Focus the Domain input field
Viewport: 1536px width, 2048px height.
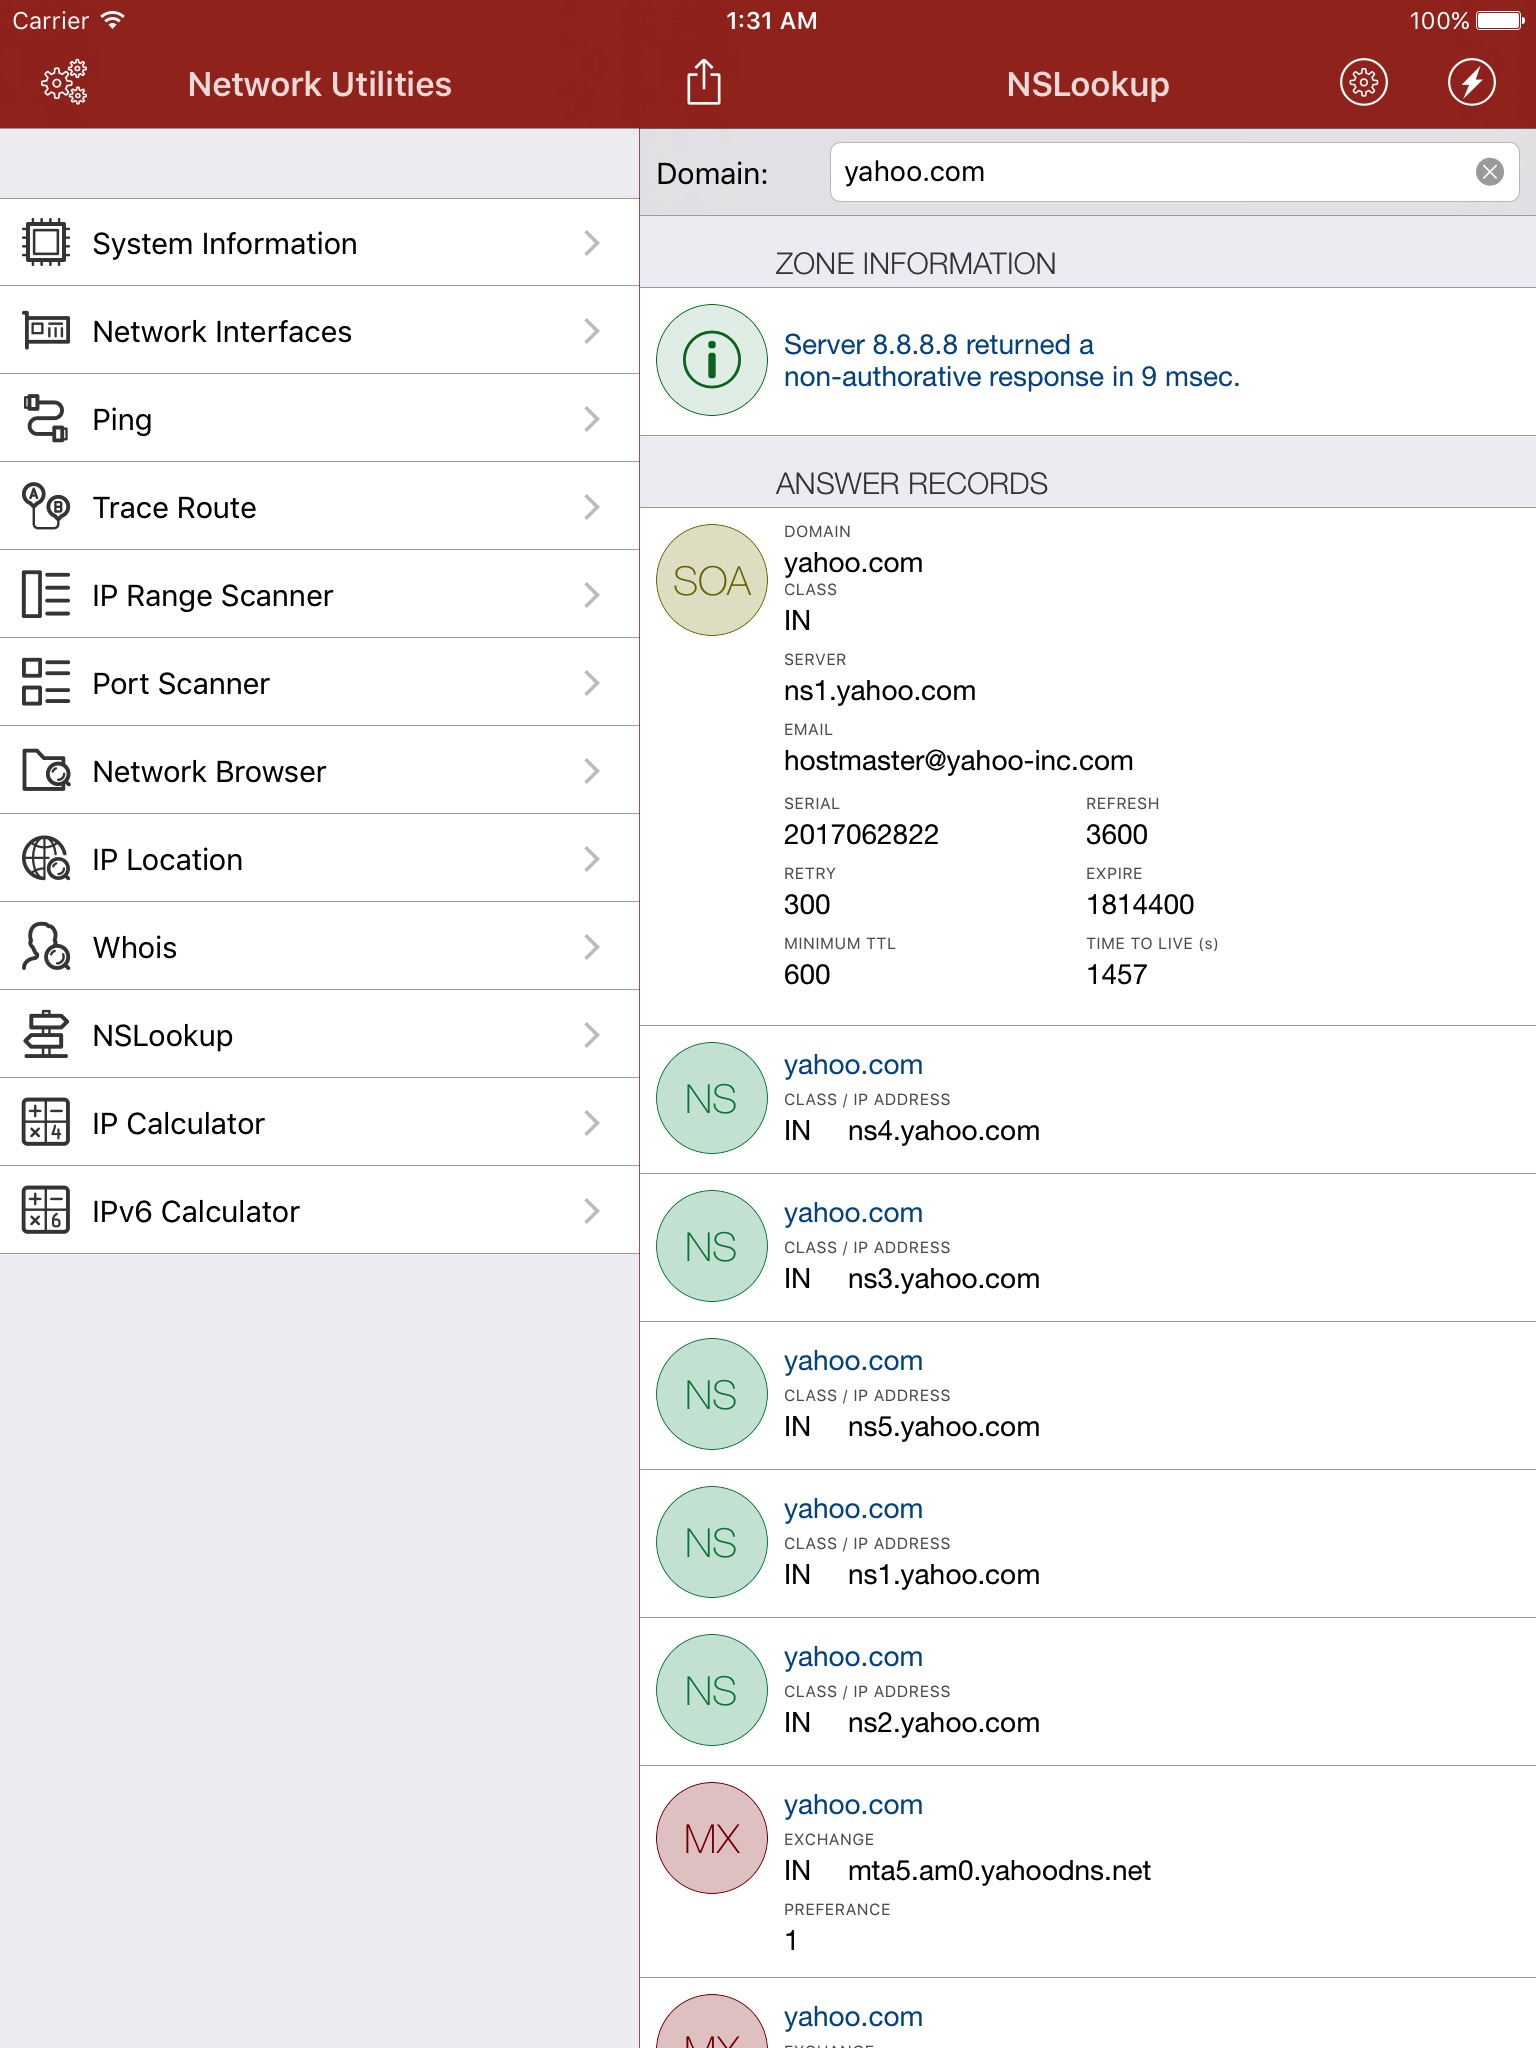[x=1174, y=172]
